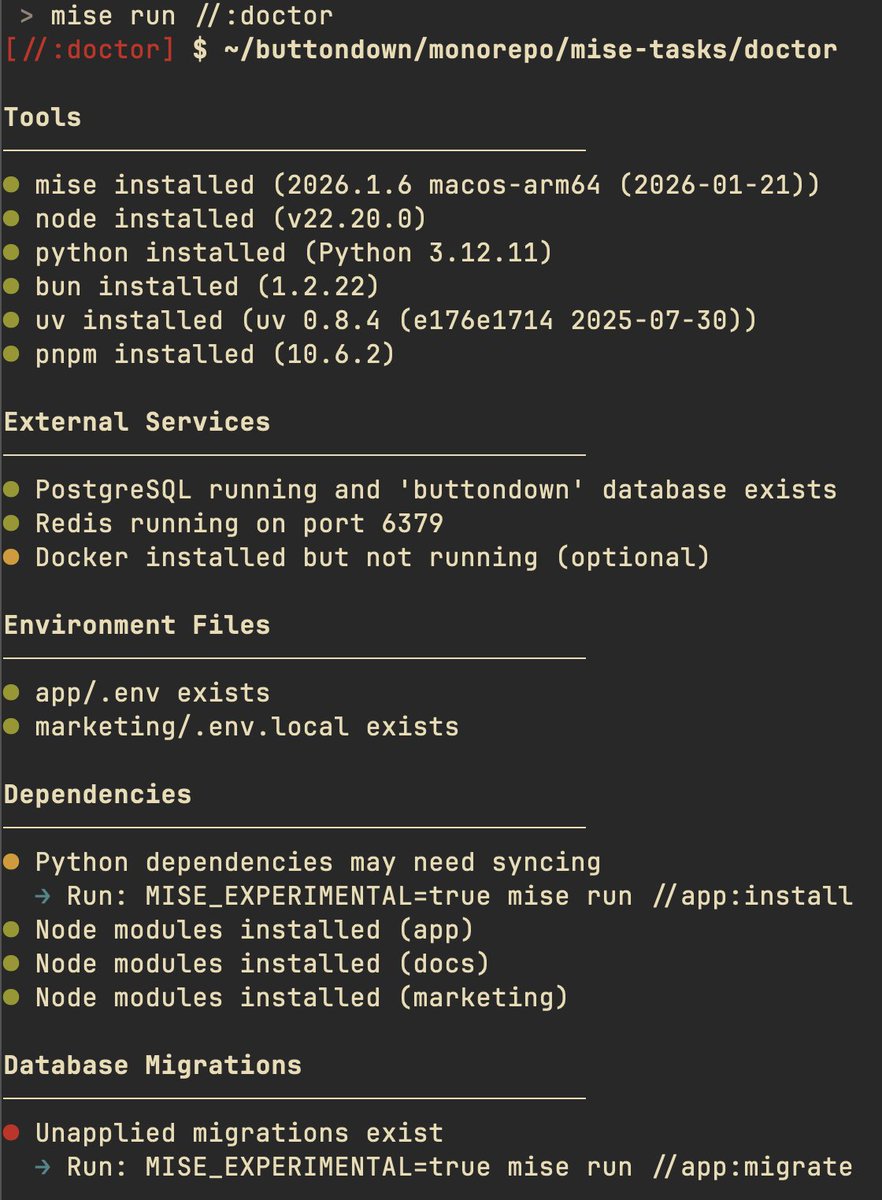
Task: Click the green dot beside mise installed
Action: (x=11, y=185)
